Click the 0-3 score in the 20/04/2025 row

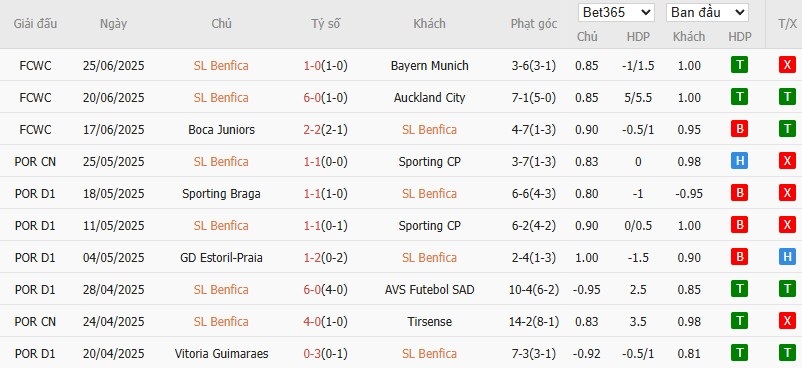(312, 354)
